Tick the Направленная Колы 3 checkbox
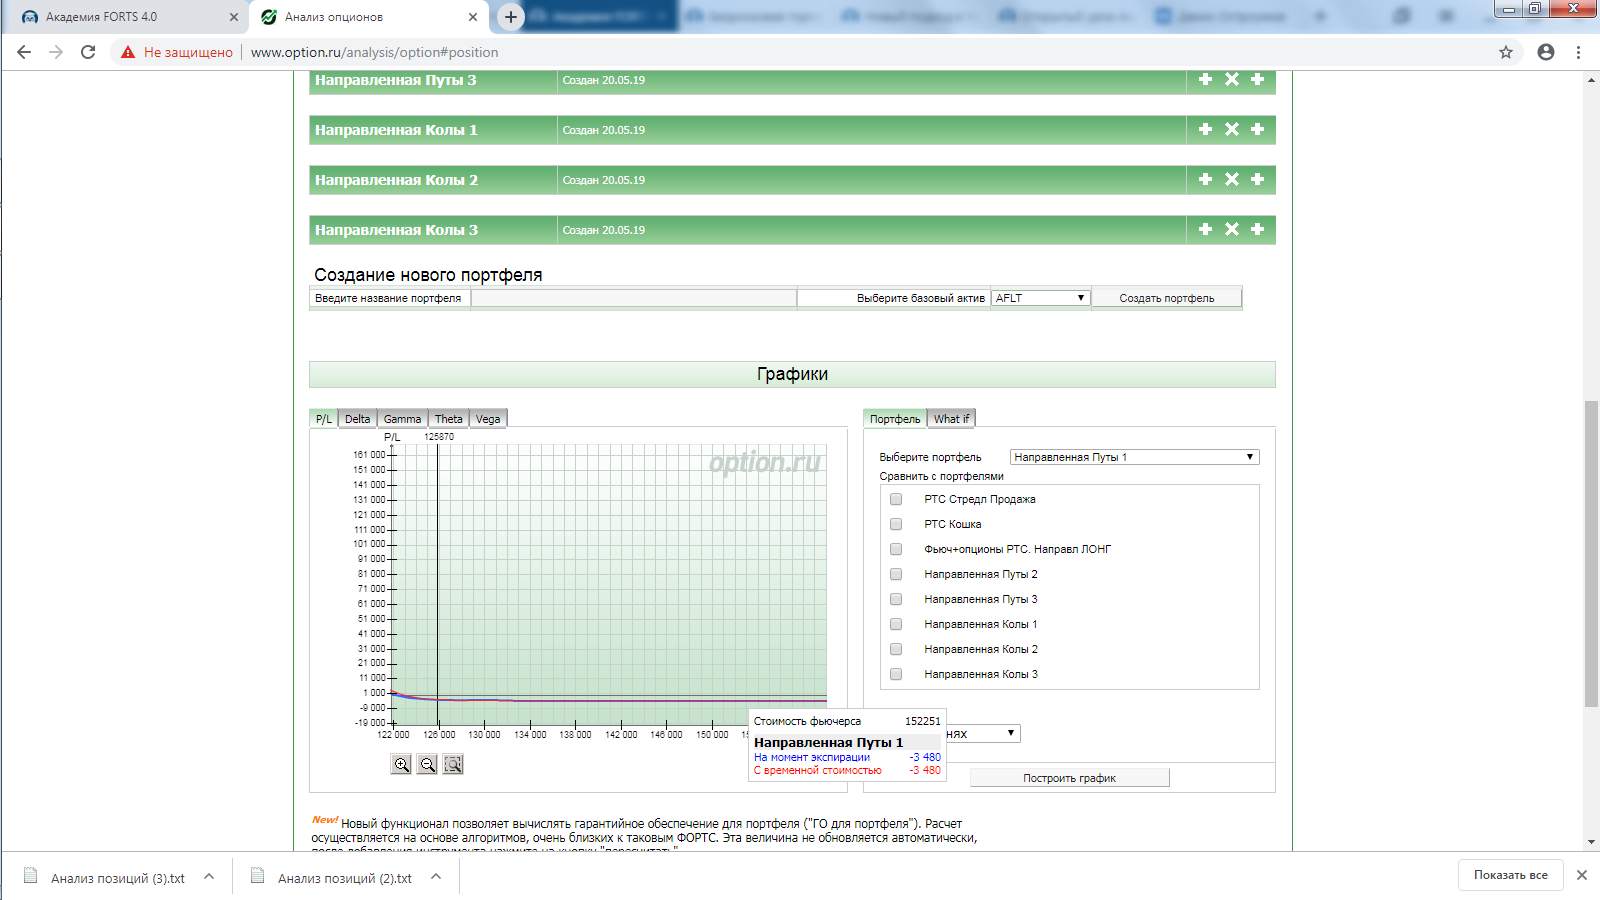This screenshot has width=1600, height=900. tap(896, 674)
